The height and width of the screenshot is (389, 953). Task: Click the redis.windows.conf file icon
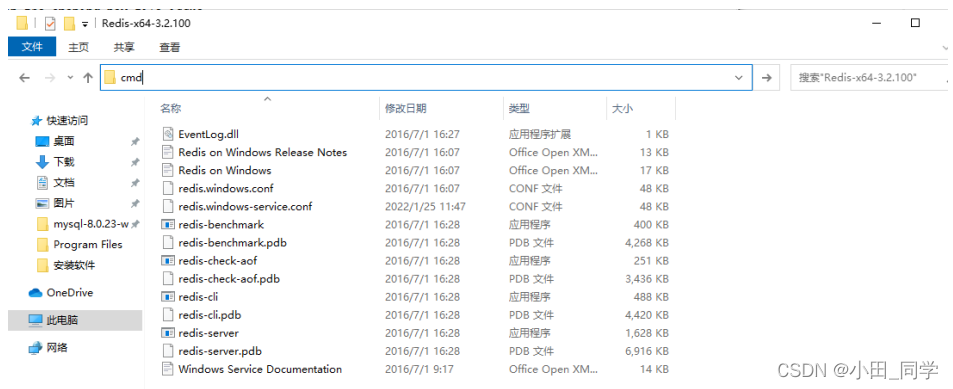(168, 188)
